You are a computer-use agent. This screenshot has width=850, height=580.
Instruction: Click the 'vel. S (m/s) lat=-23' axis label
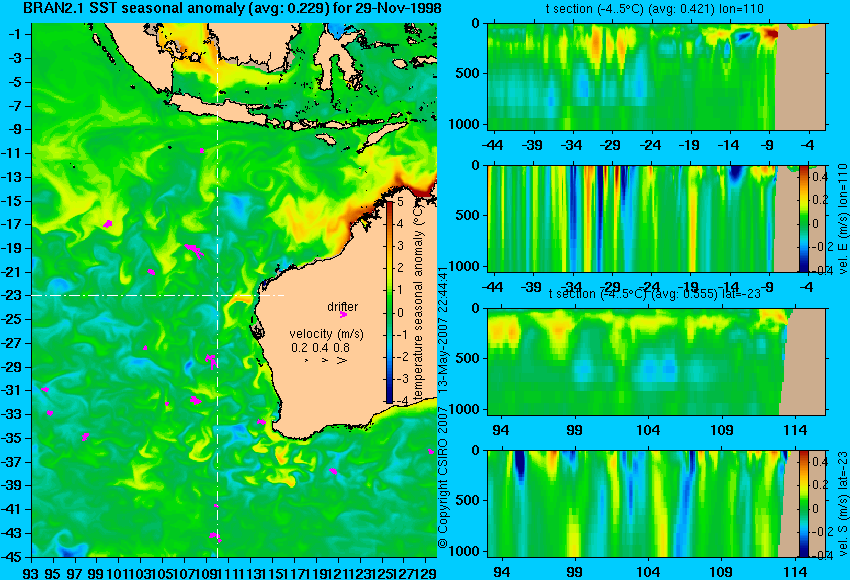click(843, 504)
